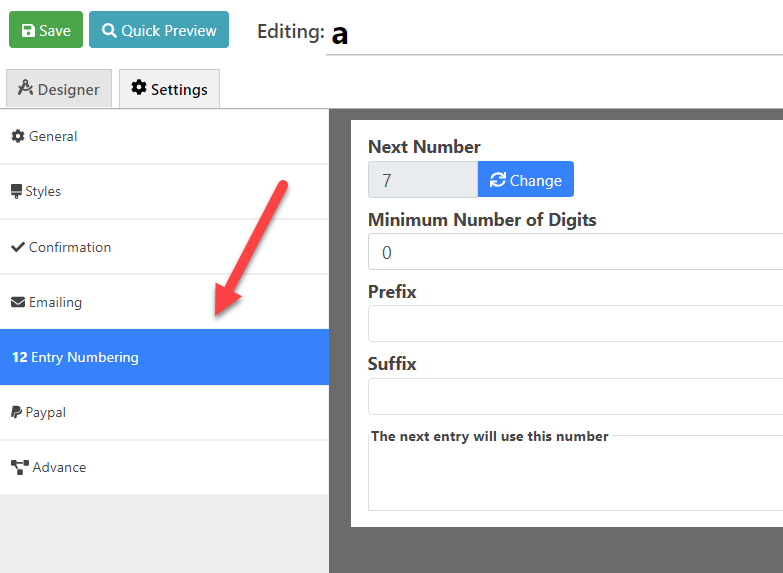Click the sitemap icon beside Advance
Image resolution: width=783 pixels, height=573 pixels.
coord(19,467)
